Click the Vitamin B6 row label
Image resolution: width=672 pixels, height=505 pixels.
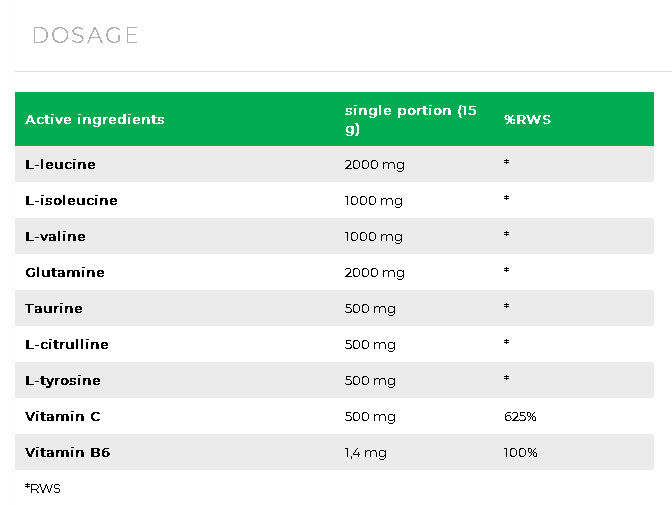click(x=67, y=452)
